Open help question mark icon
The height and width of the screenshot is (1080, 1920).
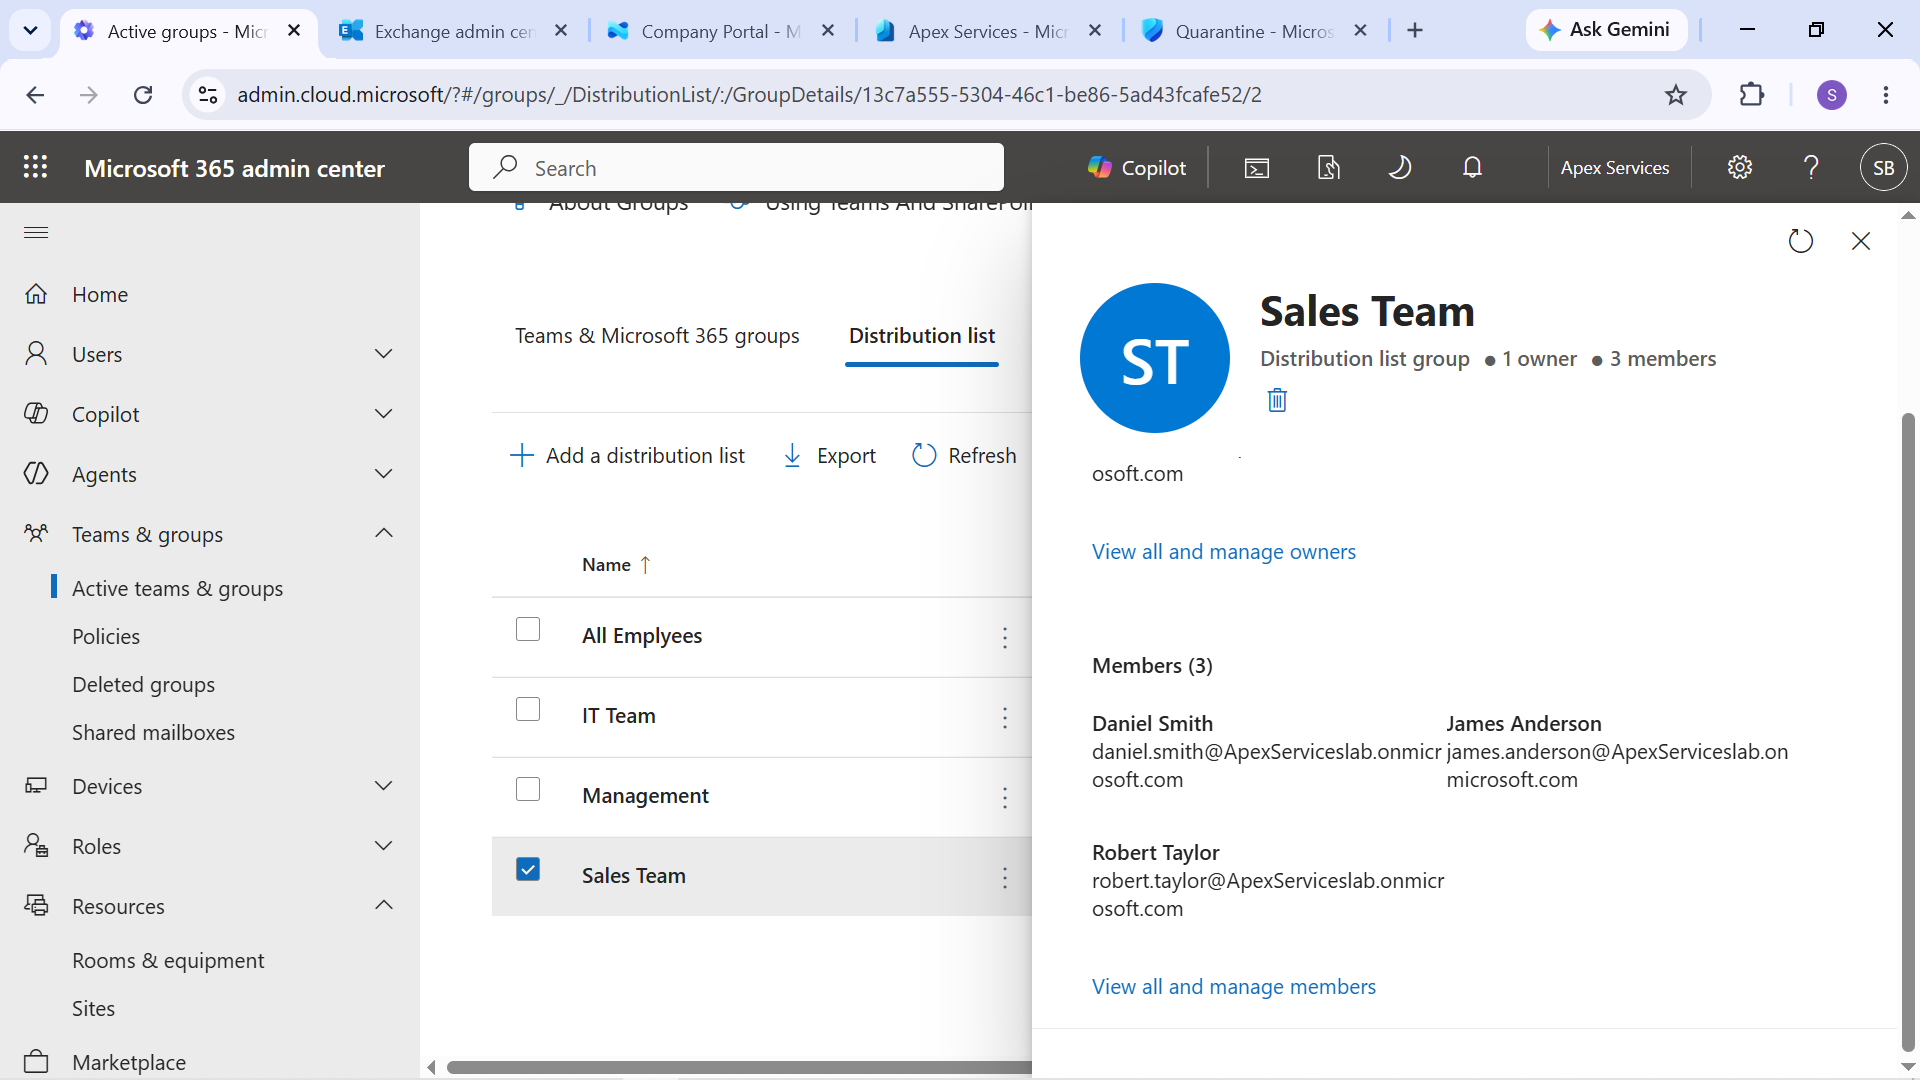pyautogui.click(x=1811, y=168)
